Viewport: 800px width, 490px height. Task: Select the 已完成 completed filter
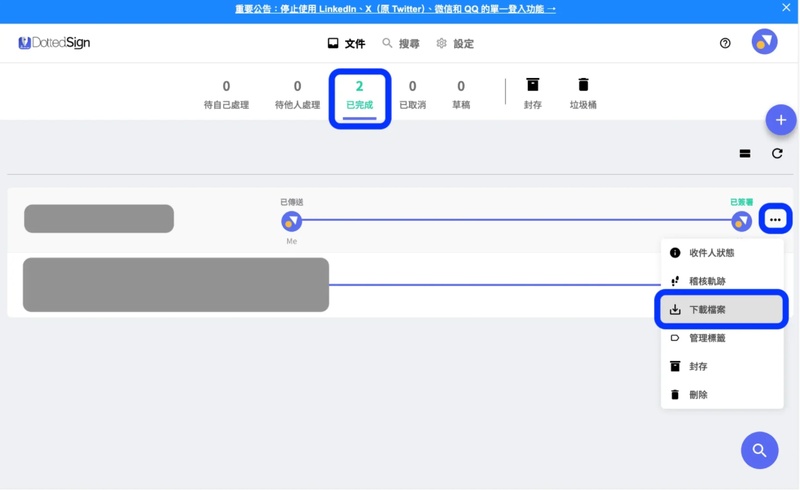click(360, 98)
